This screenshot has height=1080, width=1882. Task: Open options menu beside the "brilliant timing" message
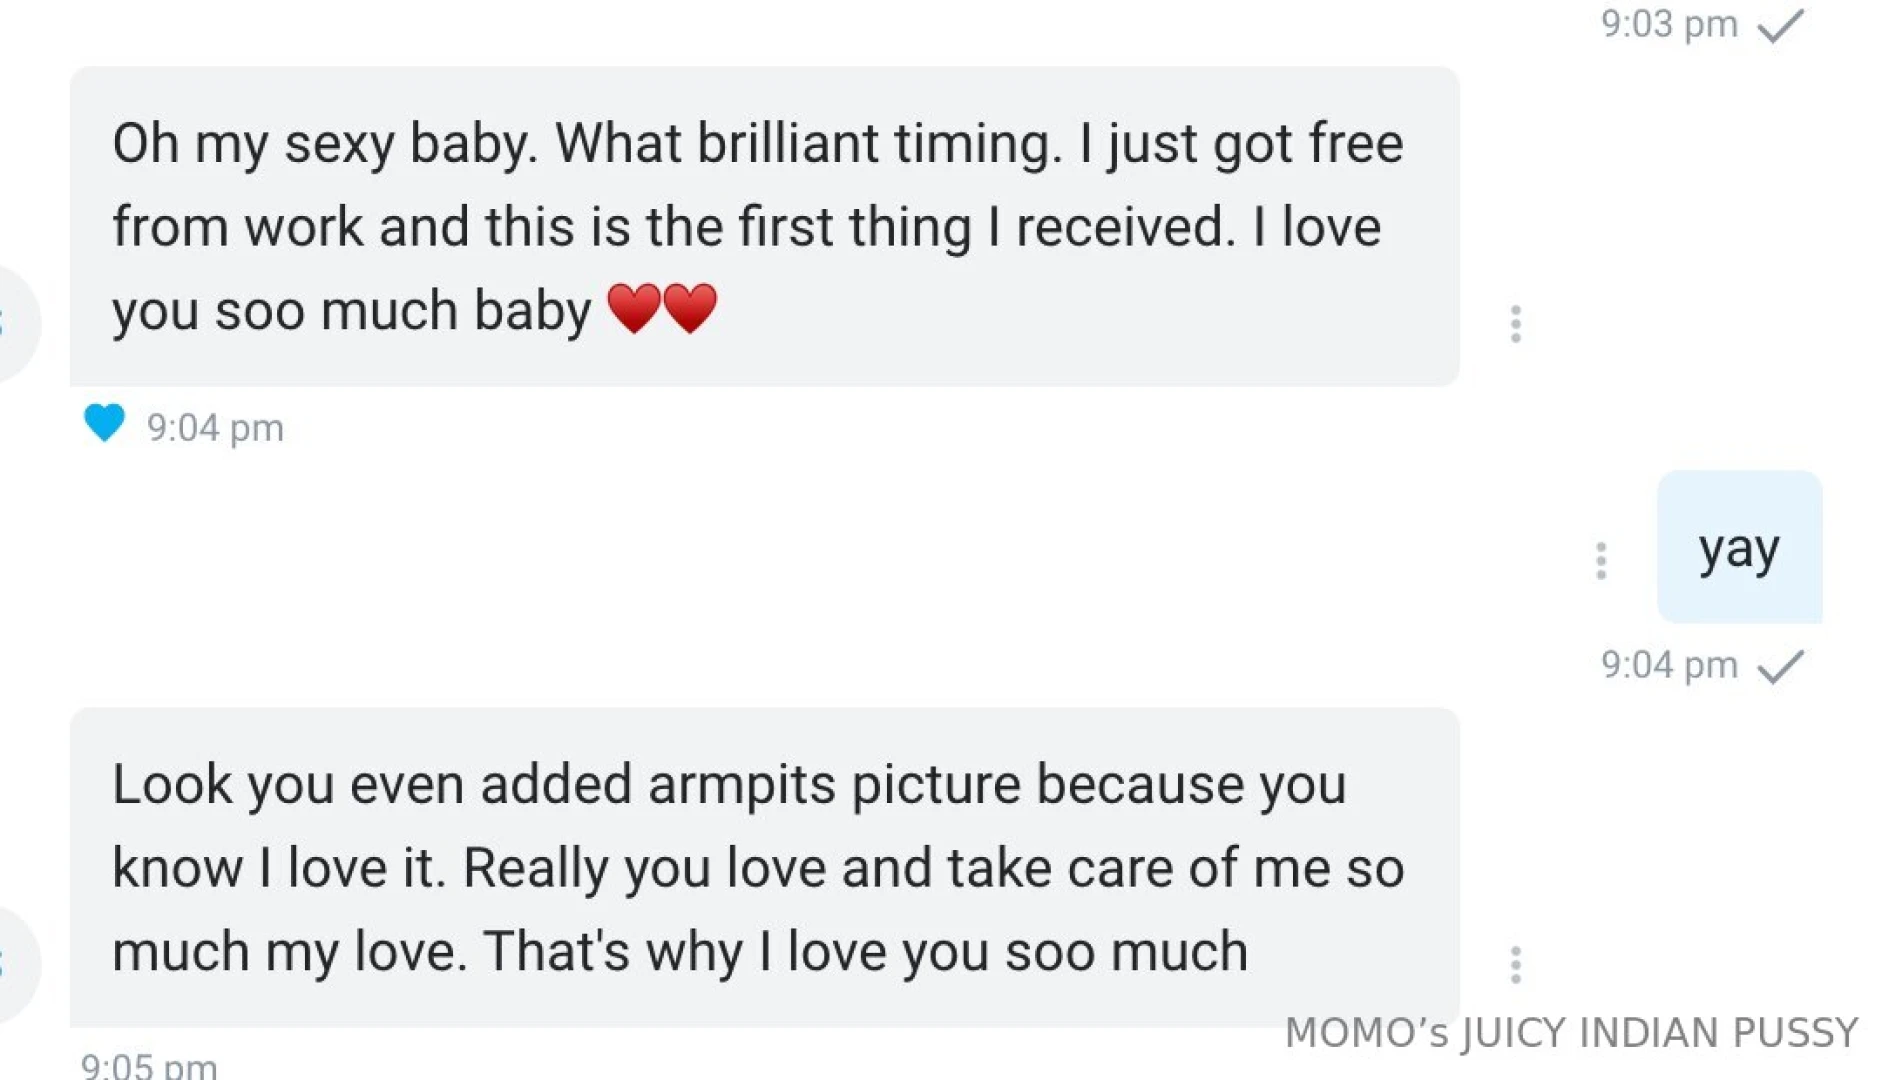[1515, 324]
